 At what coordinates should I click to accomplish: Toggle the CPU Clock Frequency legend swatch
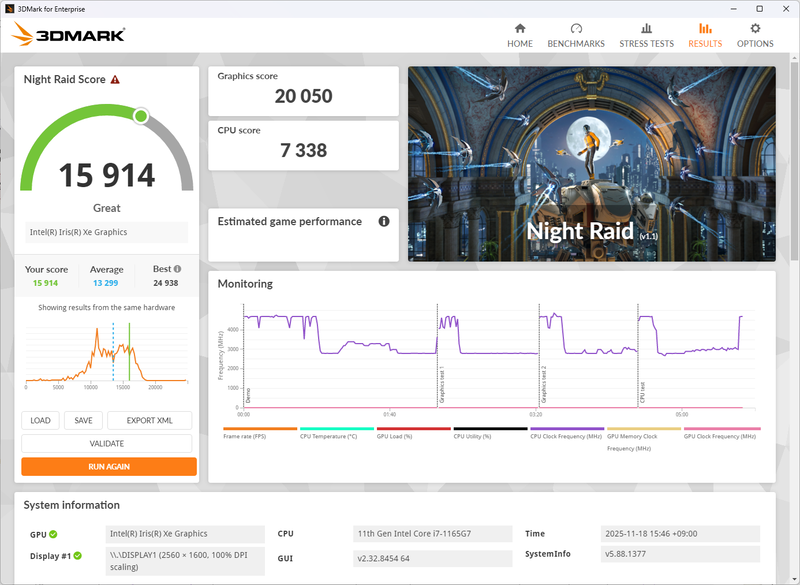(567, 429)
